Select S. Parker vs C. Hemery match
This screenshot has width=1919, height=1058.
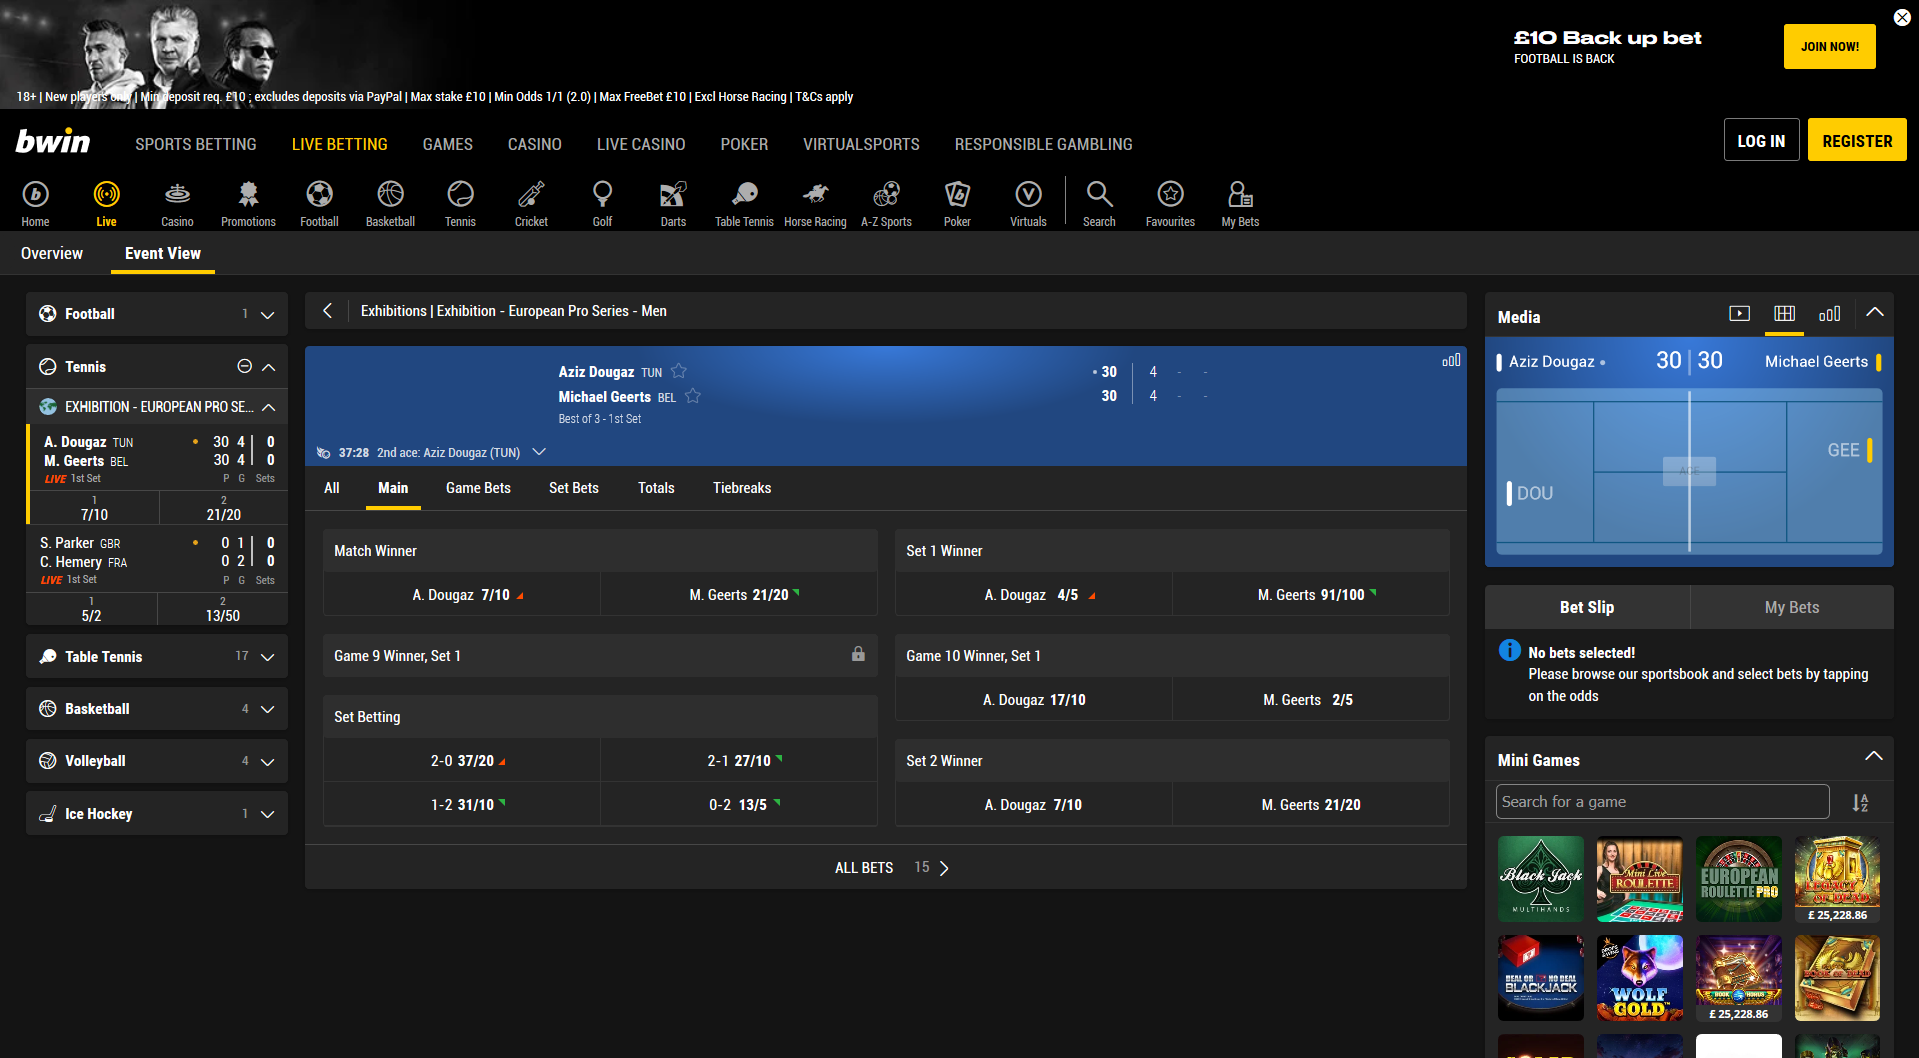[157, 560]
